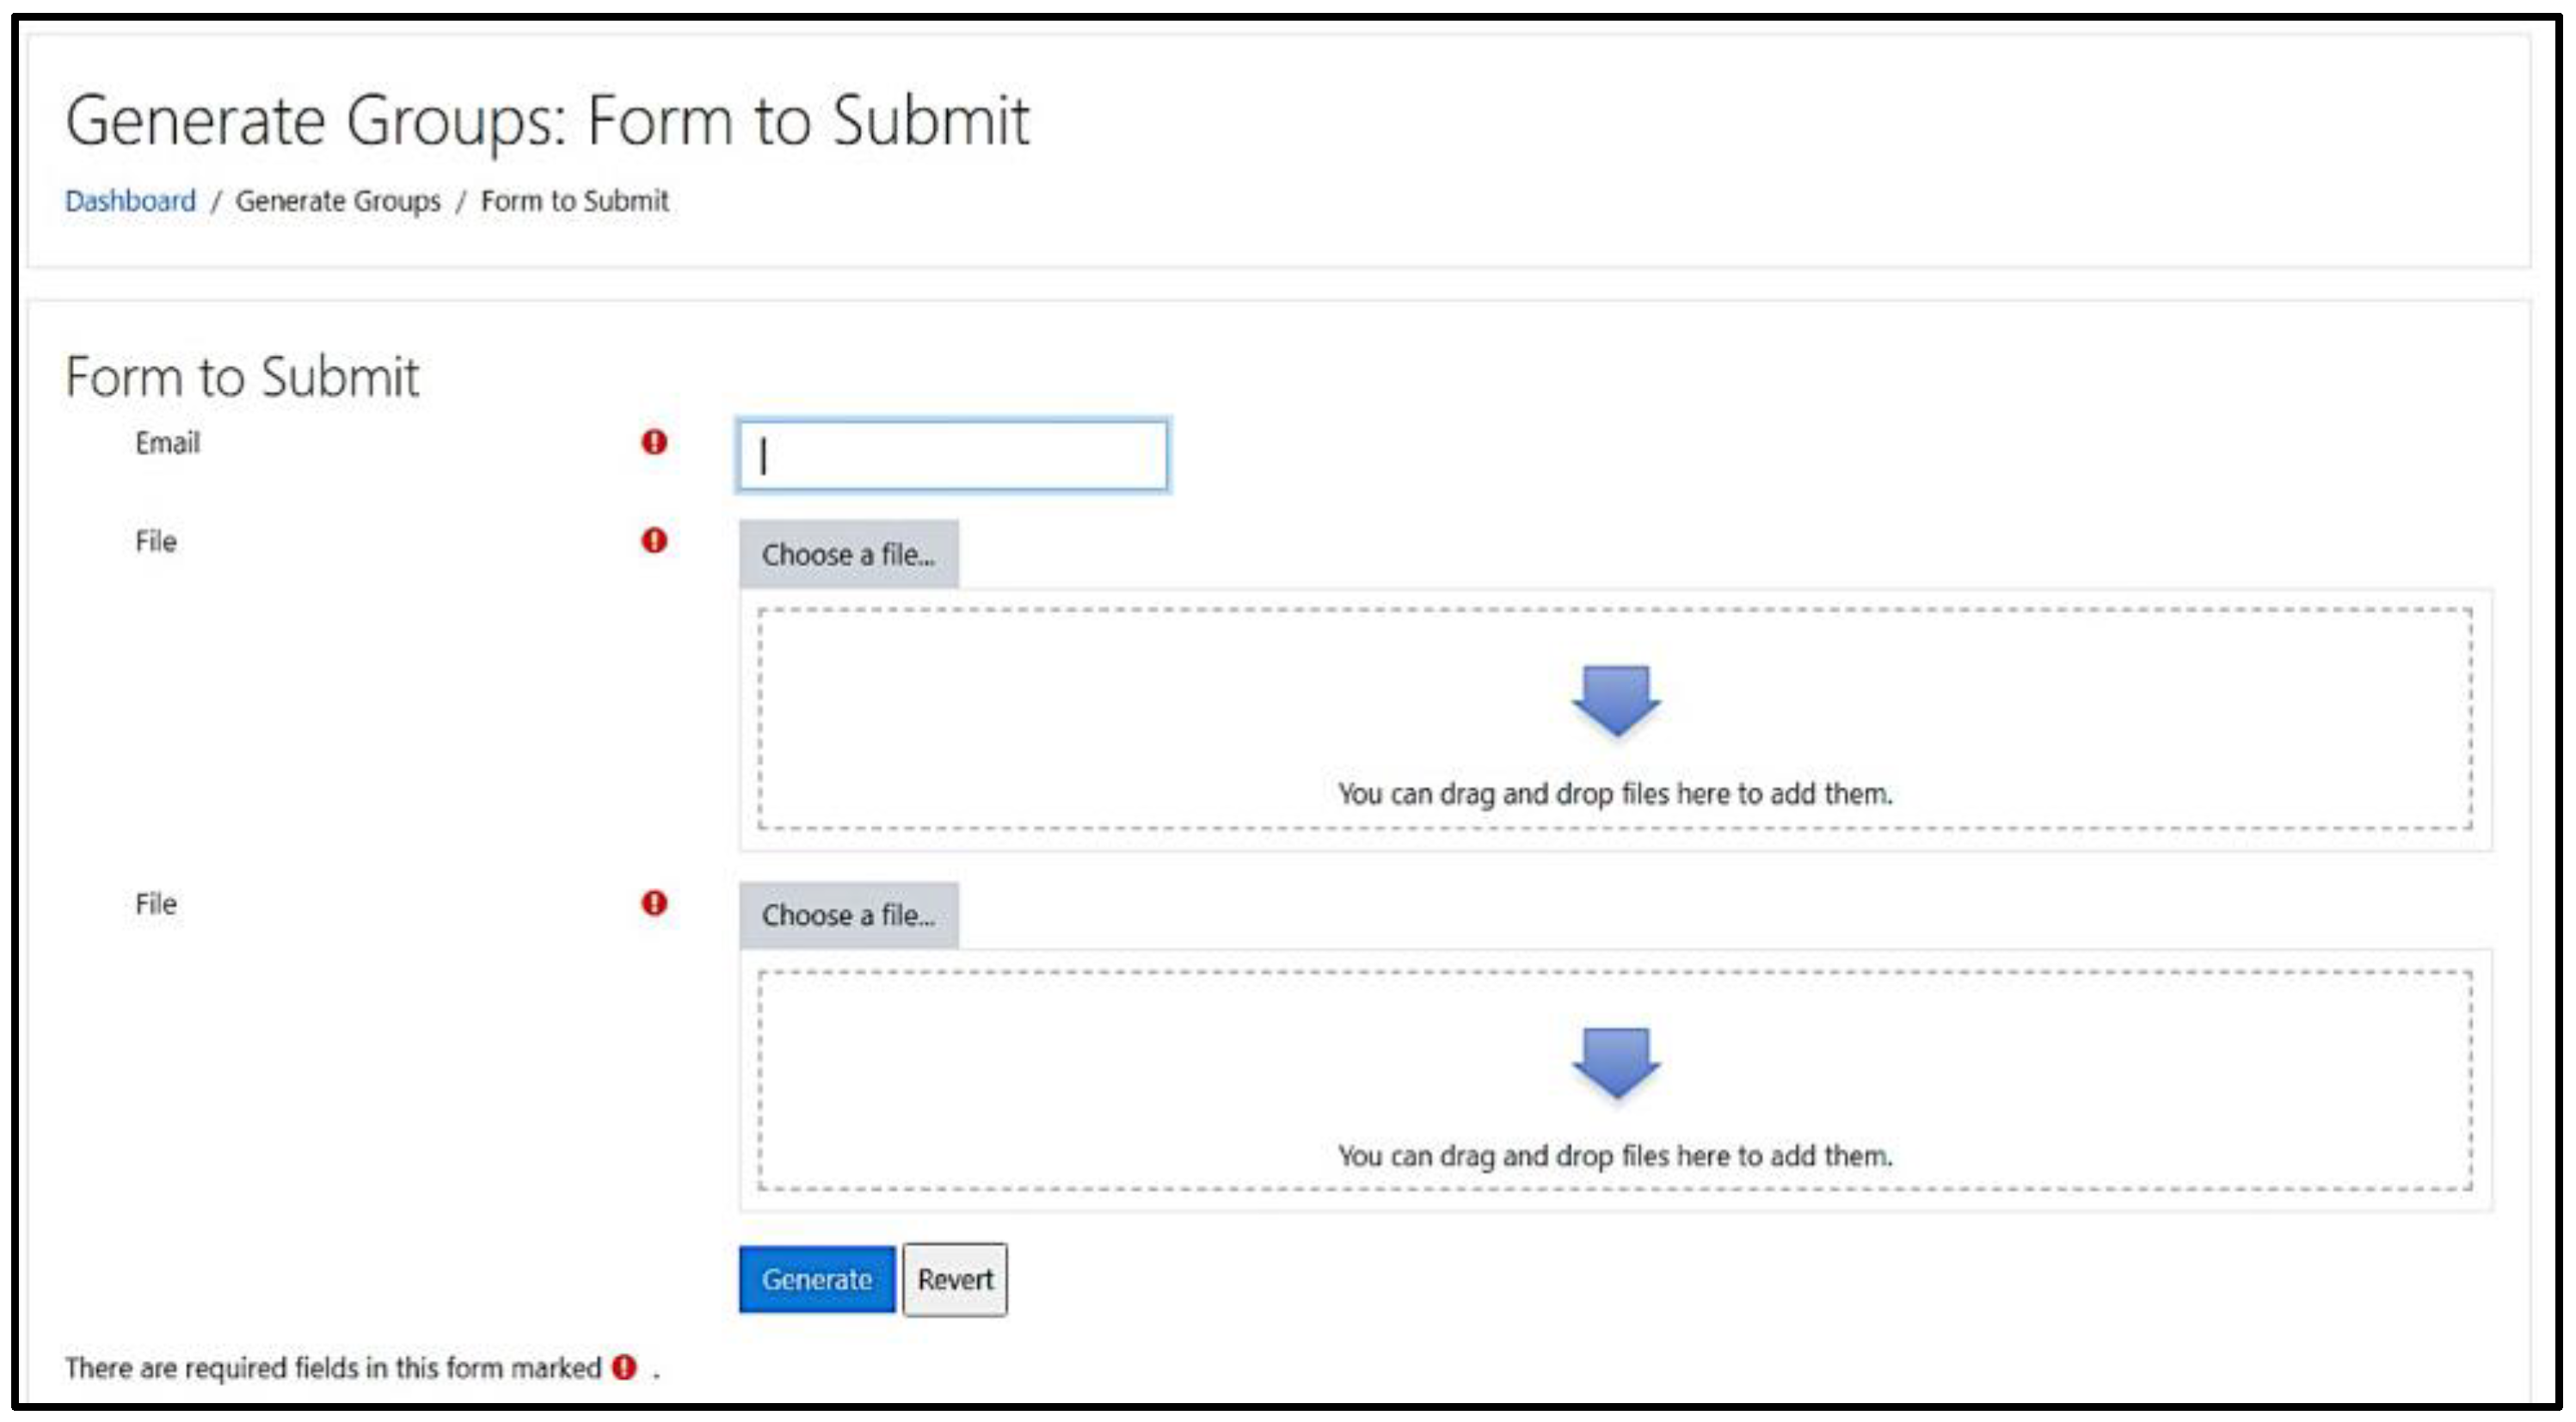
Task: Click the drag and drop text in the upper file area
Action: click(1615, 794)
